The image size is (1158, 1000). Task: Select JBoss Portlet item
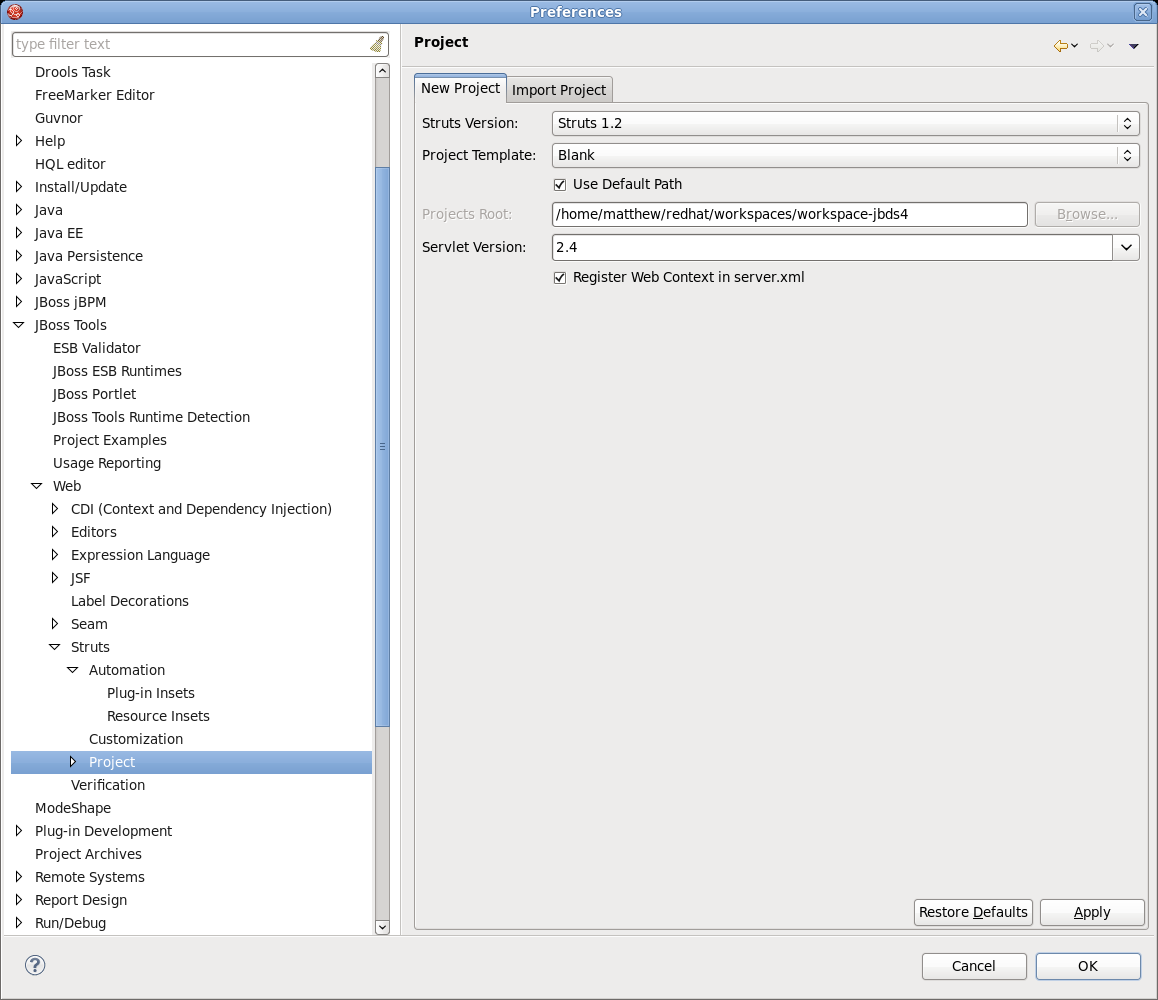pos(94,394)
